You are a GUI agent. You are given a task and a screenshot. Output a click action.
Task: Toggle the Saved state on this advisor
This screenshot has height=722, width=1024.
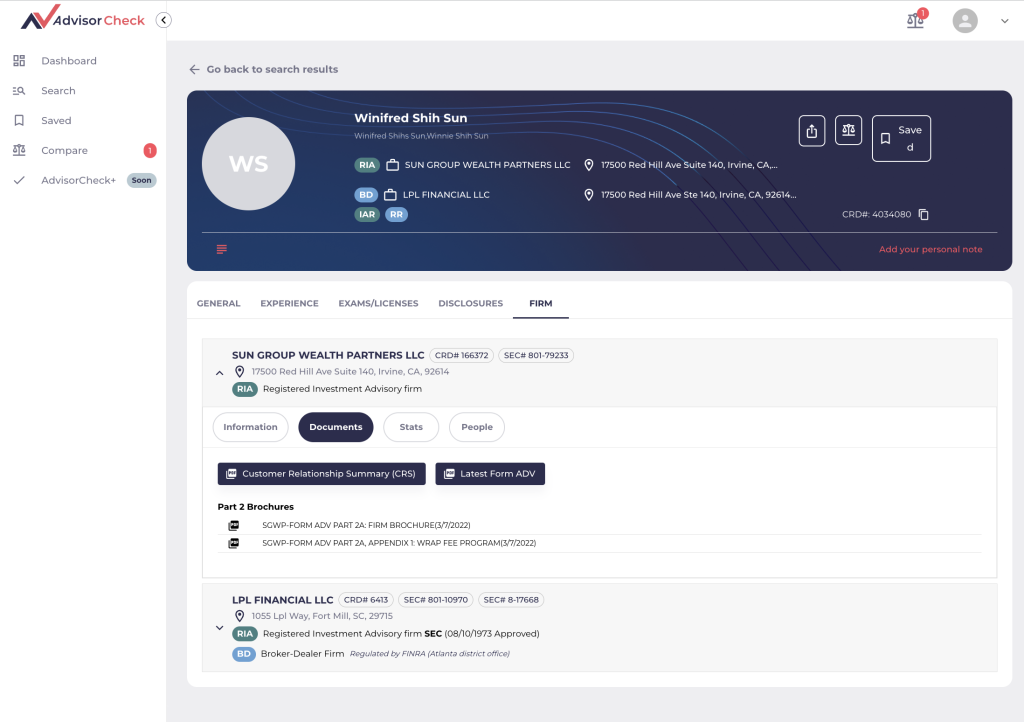click(901, 138)
